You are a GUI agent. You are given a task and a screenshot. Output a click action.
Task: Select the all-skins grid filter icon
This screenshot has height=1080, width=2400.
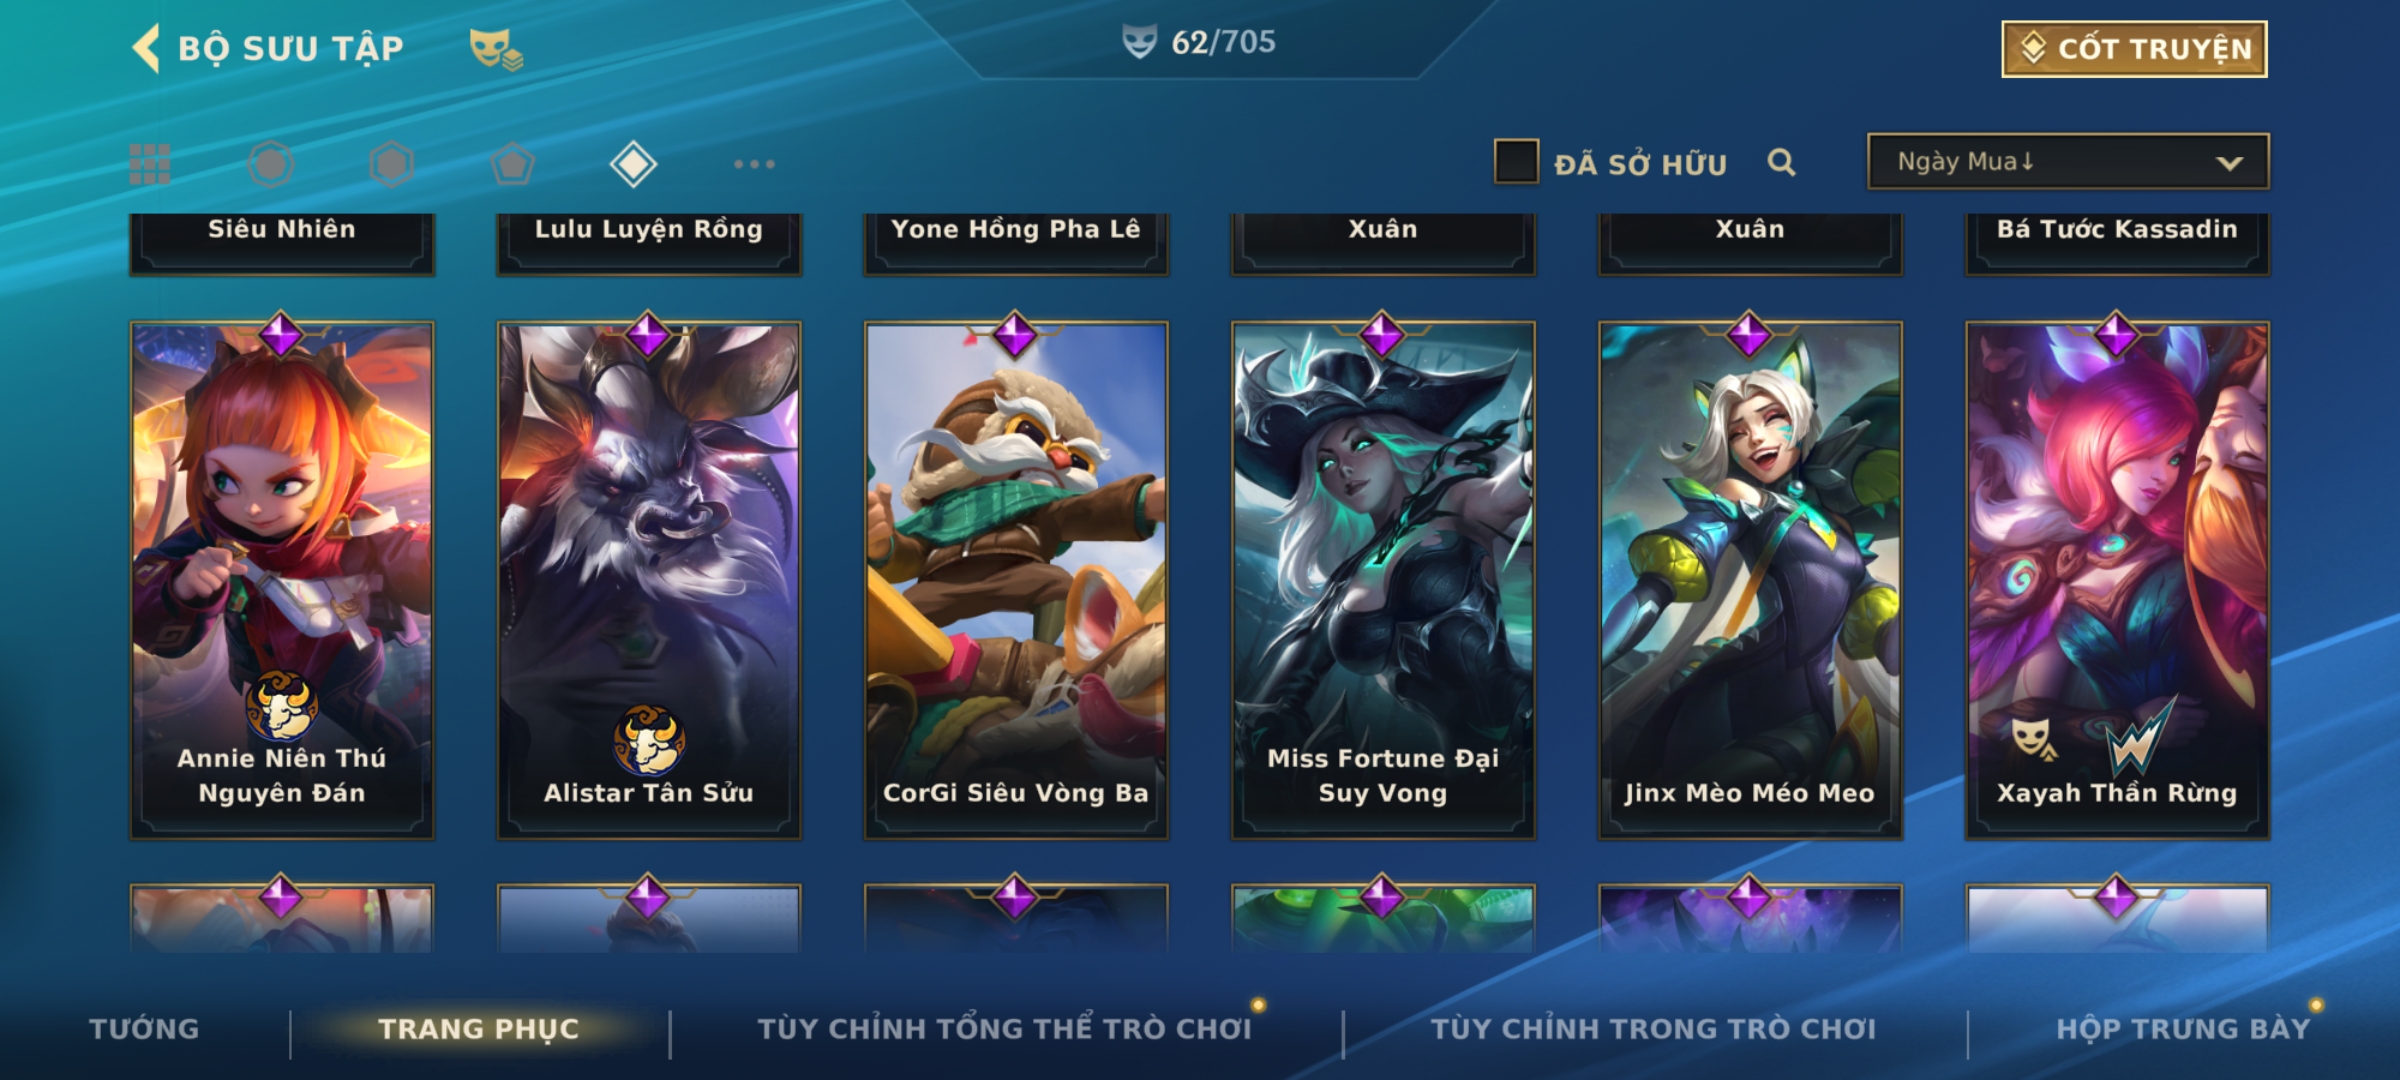[x=150, y=164]
